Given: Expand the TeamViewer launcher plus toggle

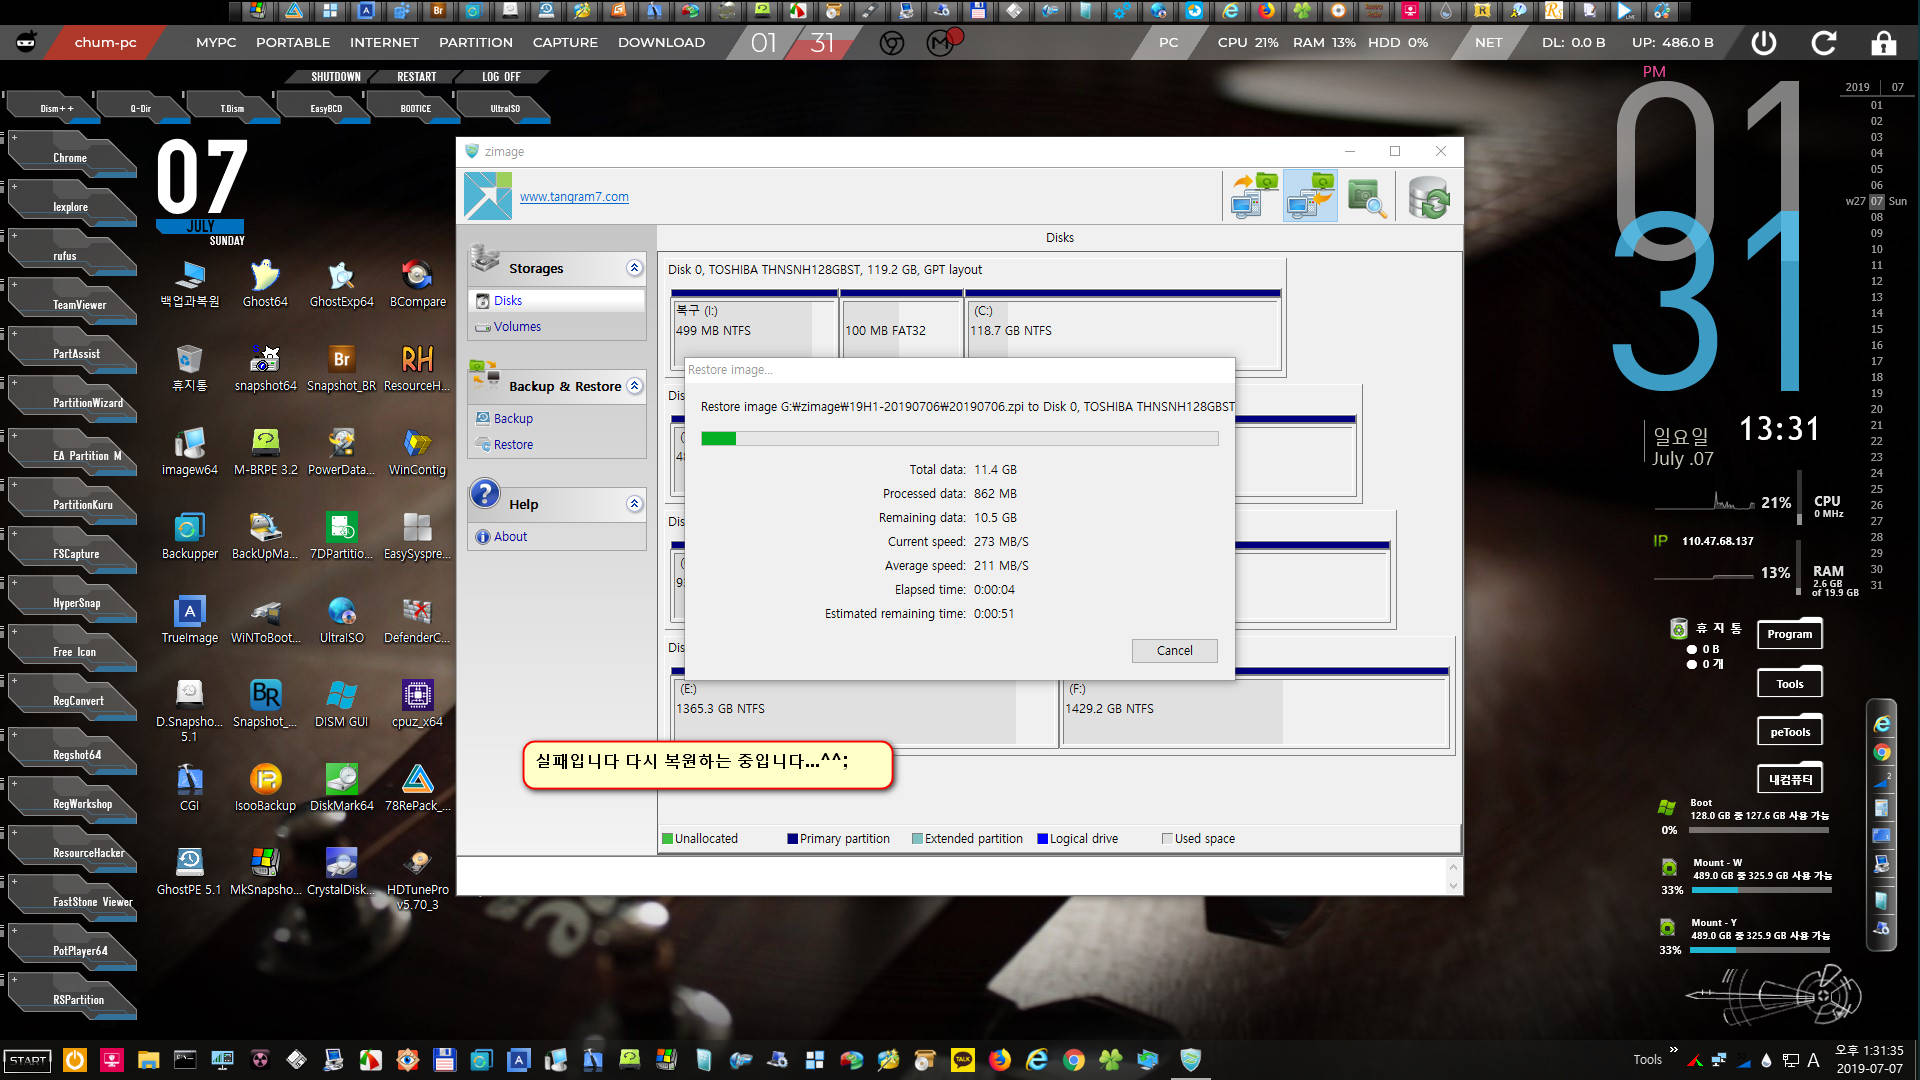Looking at the screenshot, I should [x=14, y=284].
